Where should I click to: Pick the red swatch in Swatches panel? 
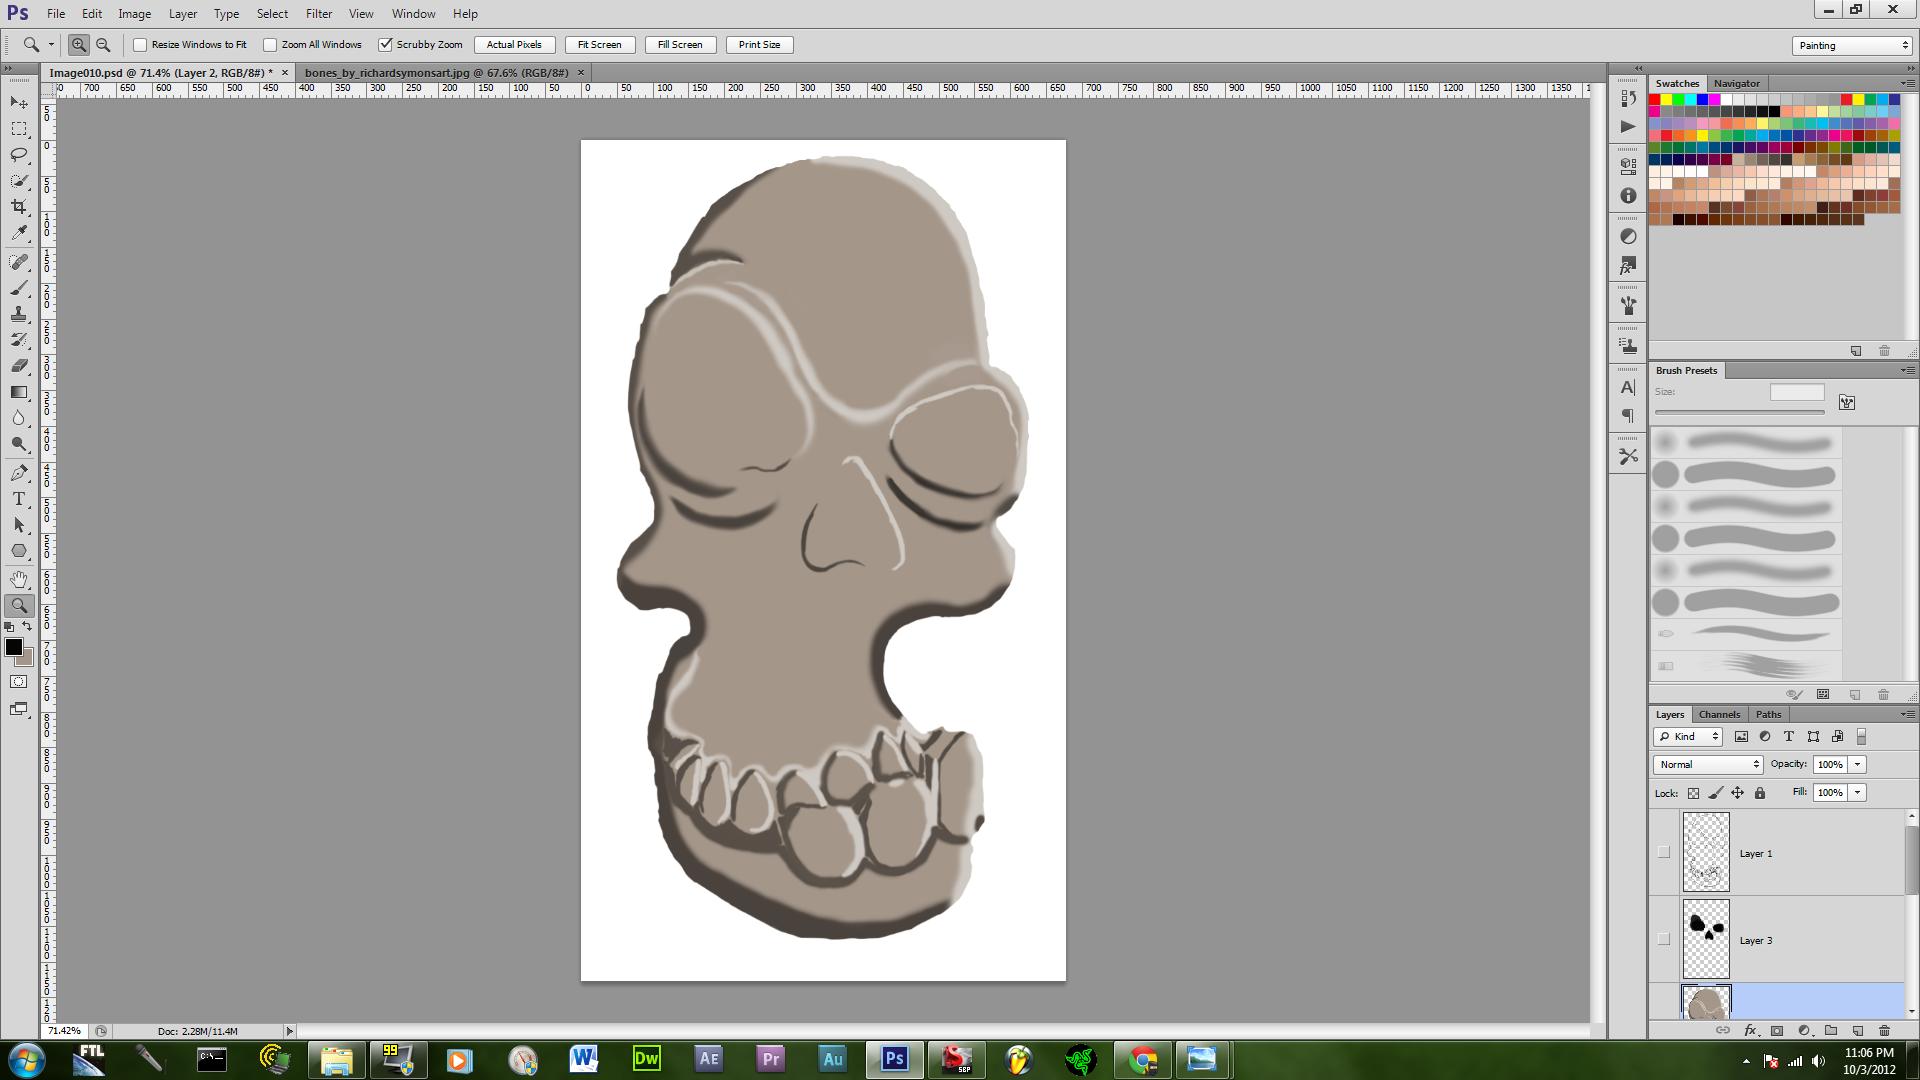(1655, 100)
